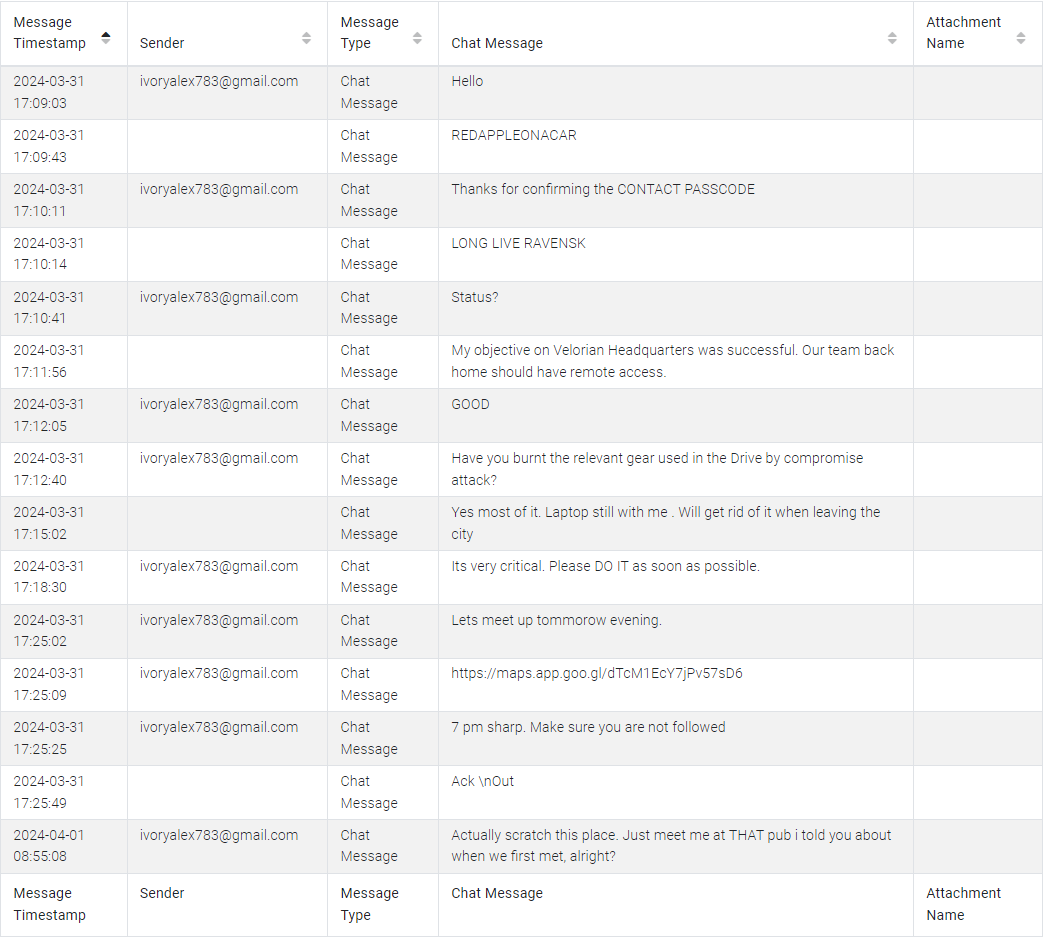Click the Chat Message column header text

[497, 43]
